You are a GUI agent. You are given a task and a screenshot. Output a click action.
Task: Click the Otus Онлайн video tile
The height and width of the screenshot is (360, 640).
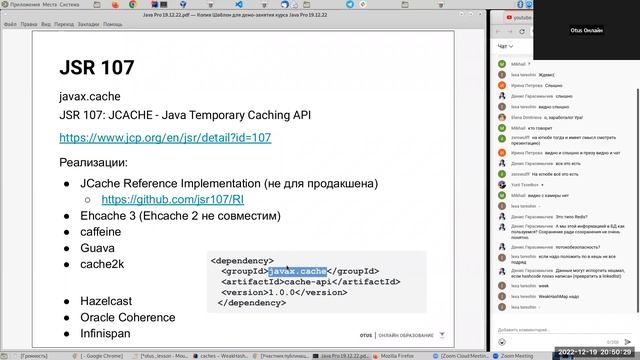pos(587,30)
